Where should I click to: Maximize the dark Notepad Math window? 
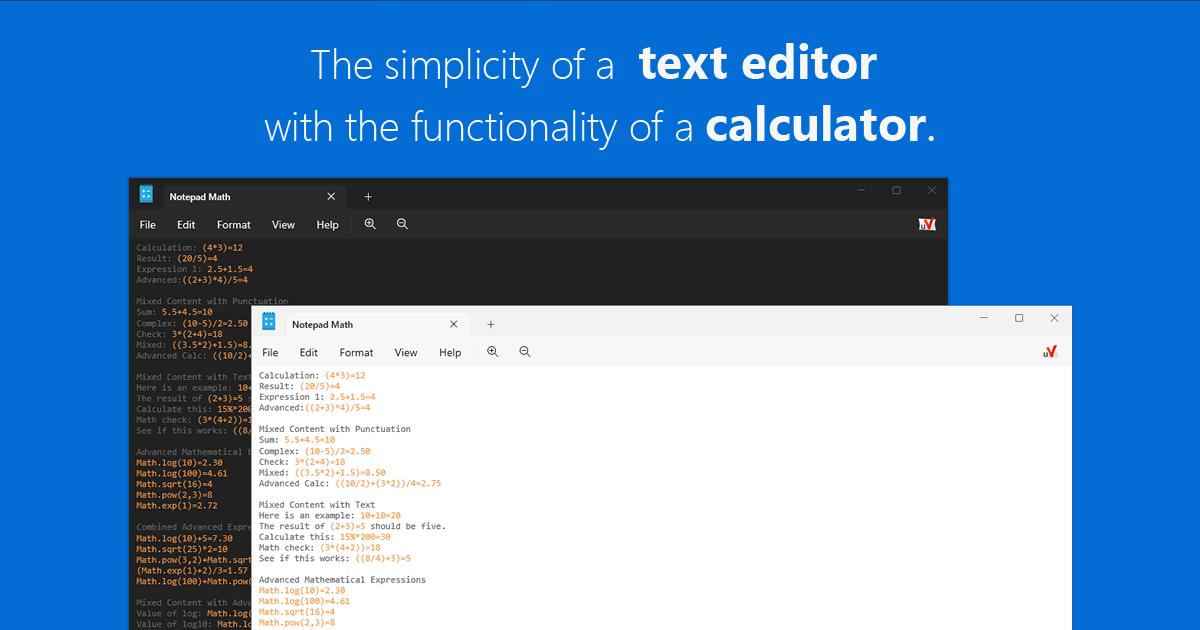[x=896, y=190]
